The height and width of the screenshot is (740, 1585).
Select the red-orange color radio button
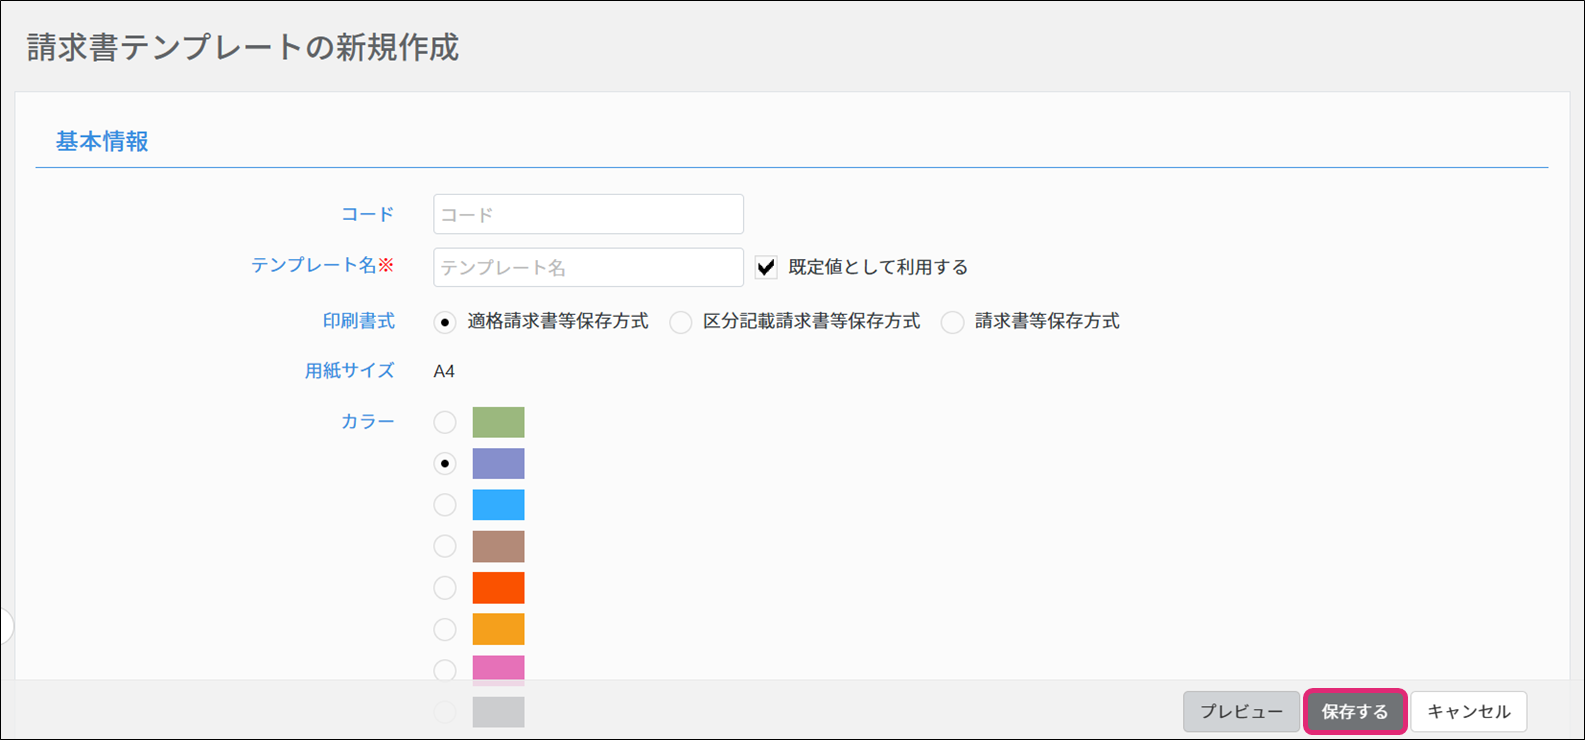tap(445, 588)
